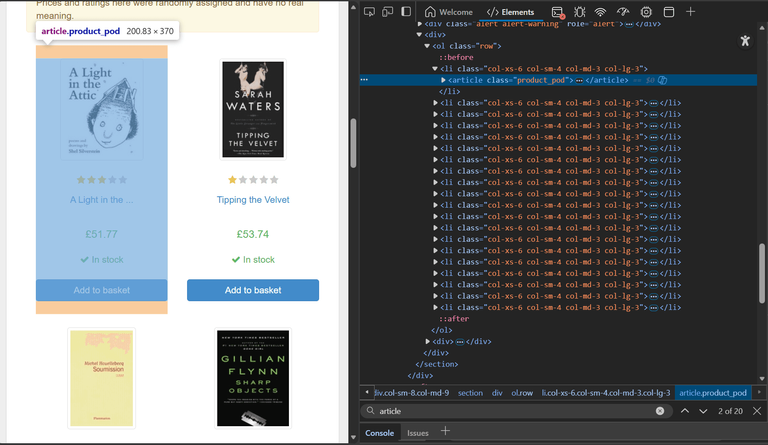The height and width of the screenshot is (445, 768).
Task: Expand the article product_pod node
Action: pyautogui.click(x=443, y=80)
